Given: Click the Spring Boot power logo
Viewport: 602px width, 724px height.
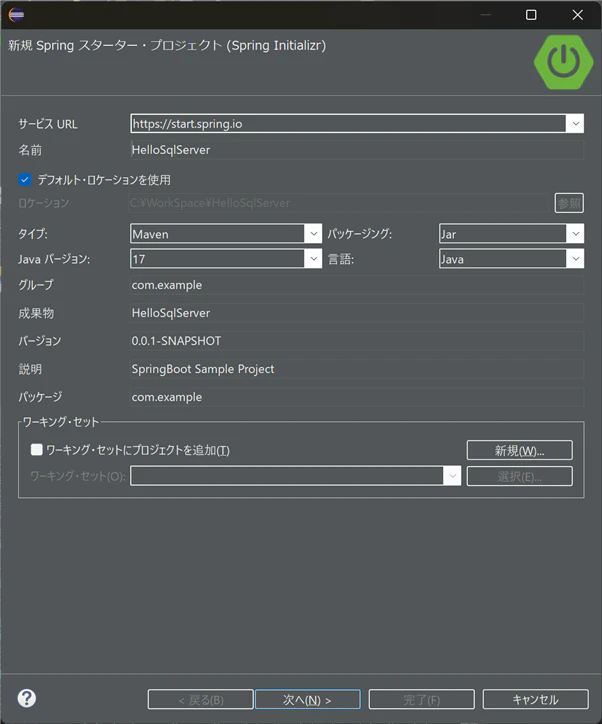Looking at the screenshot, I should 564,62.
